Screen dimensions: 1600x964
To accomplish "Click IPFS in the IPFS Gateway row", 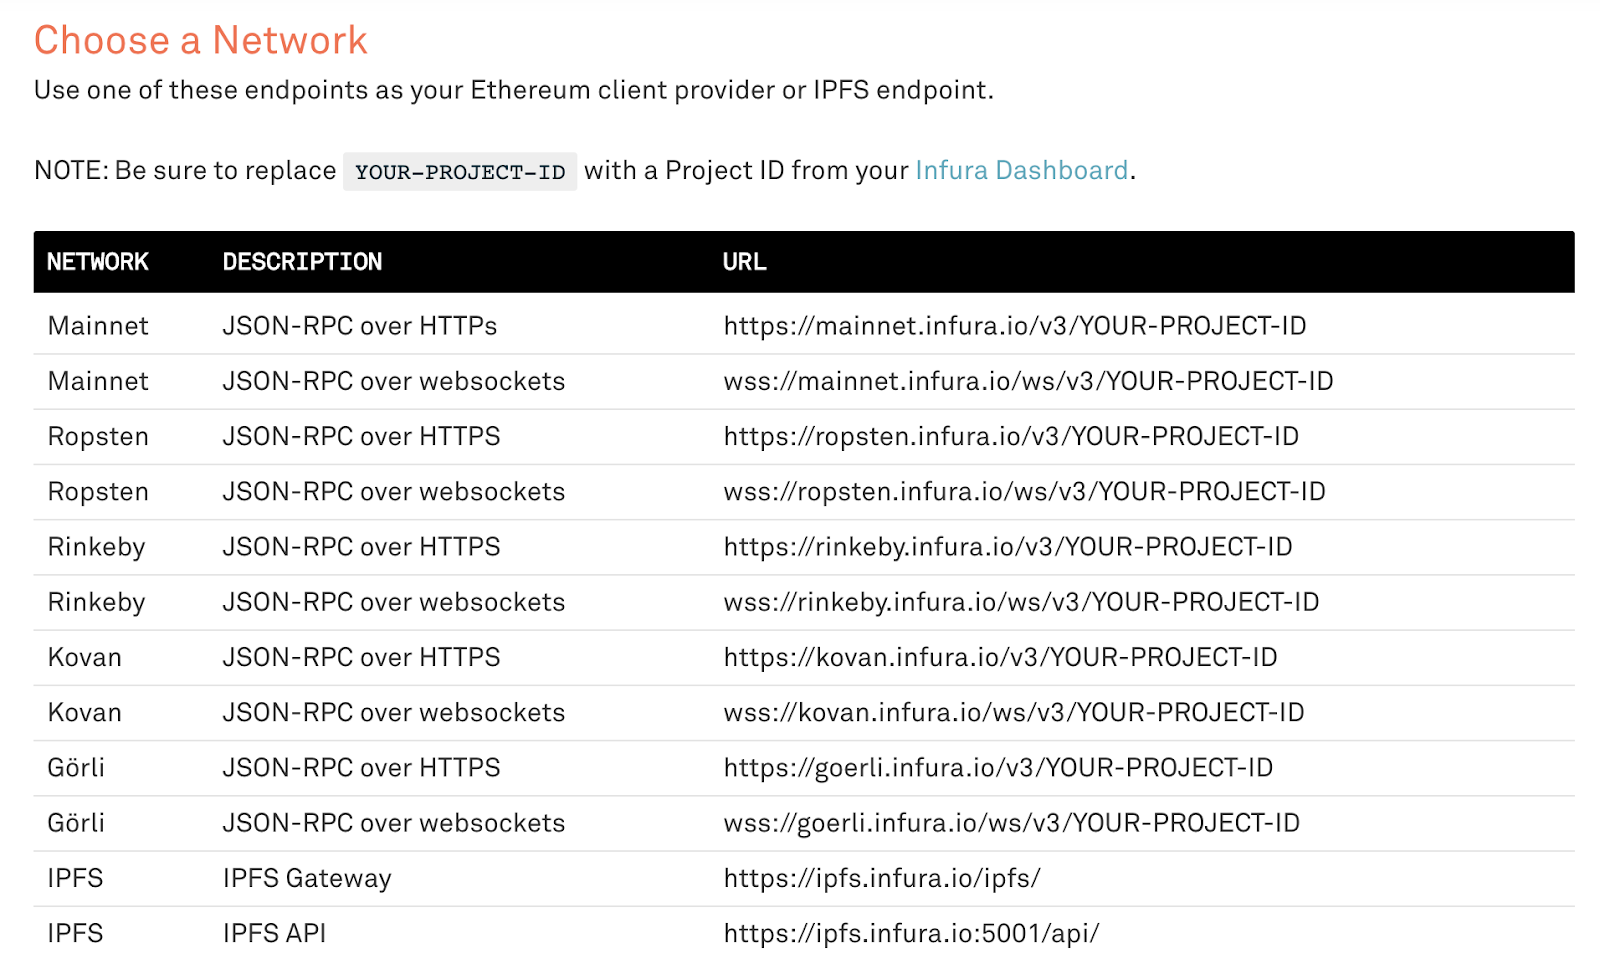I will [x=75, y=878].
